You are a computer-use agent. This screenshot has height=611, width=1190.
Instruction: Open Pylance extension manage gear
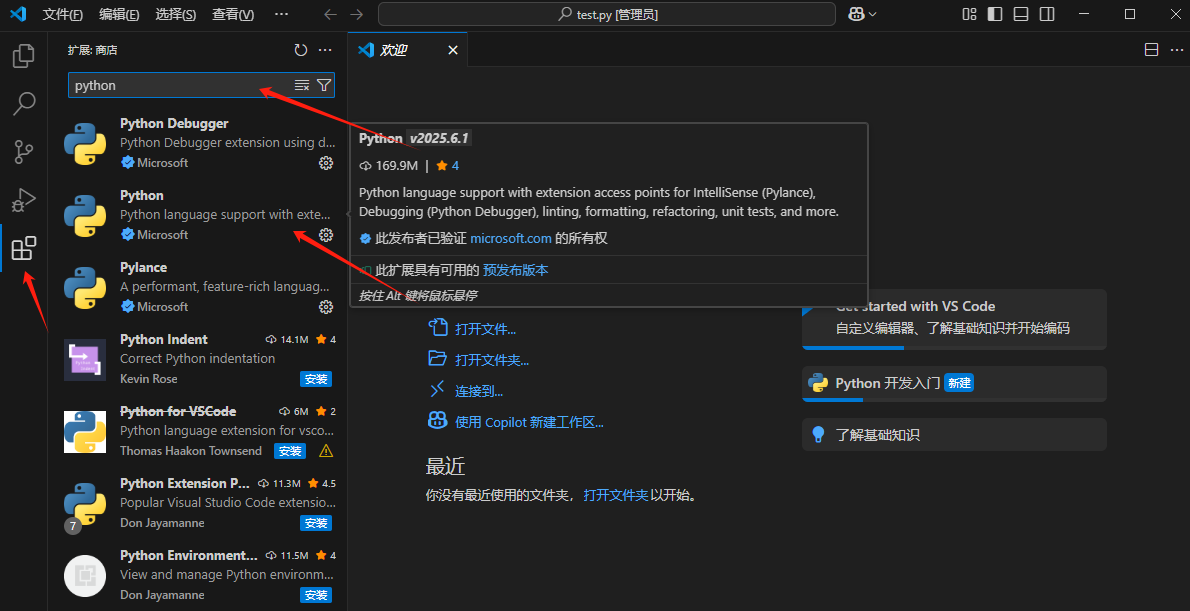[x=326, y=307]
